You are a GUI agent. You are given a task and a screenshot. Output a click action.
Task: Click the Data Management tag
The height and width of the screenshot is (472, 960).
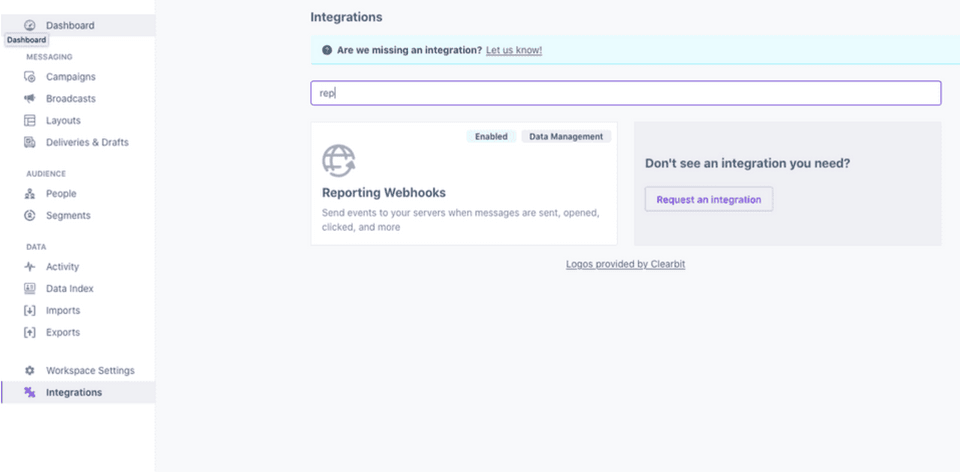pos(566,137)
